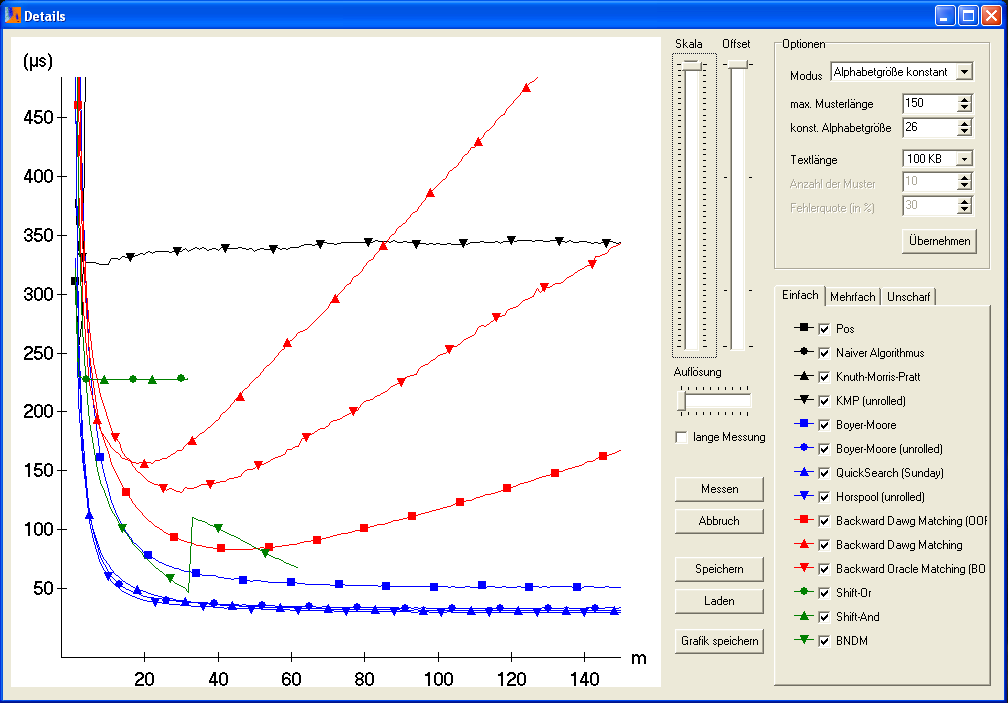
Task: Toggle the Shift-And checkbox
Action: pyautogui.click(x=825, y=617)
